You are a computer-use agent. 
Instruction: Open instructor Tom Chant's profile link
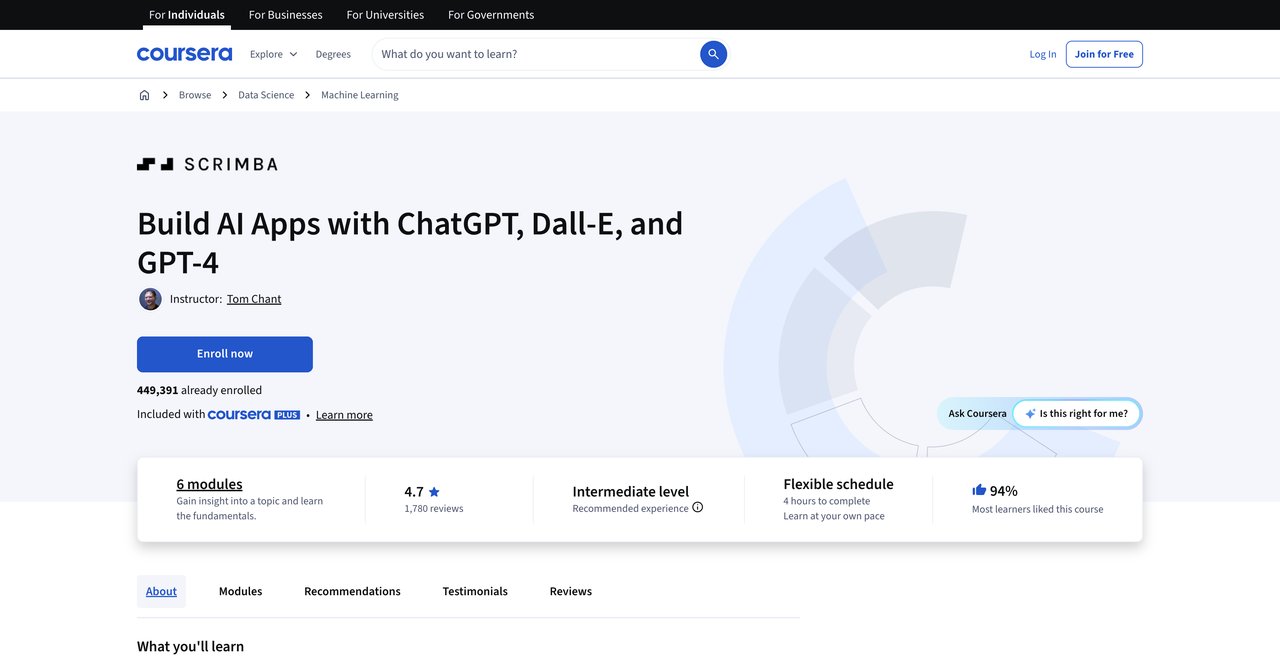point(254,299)
